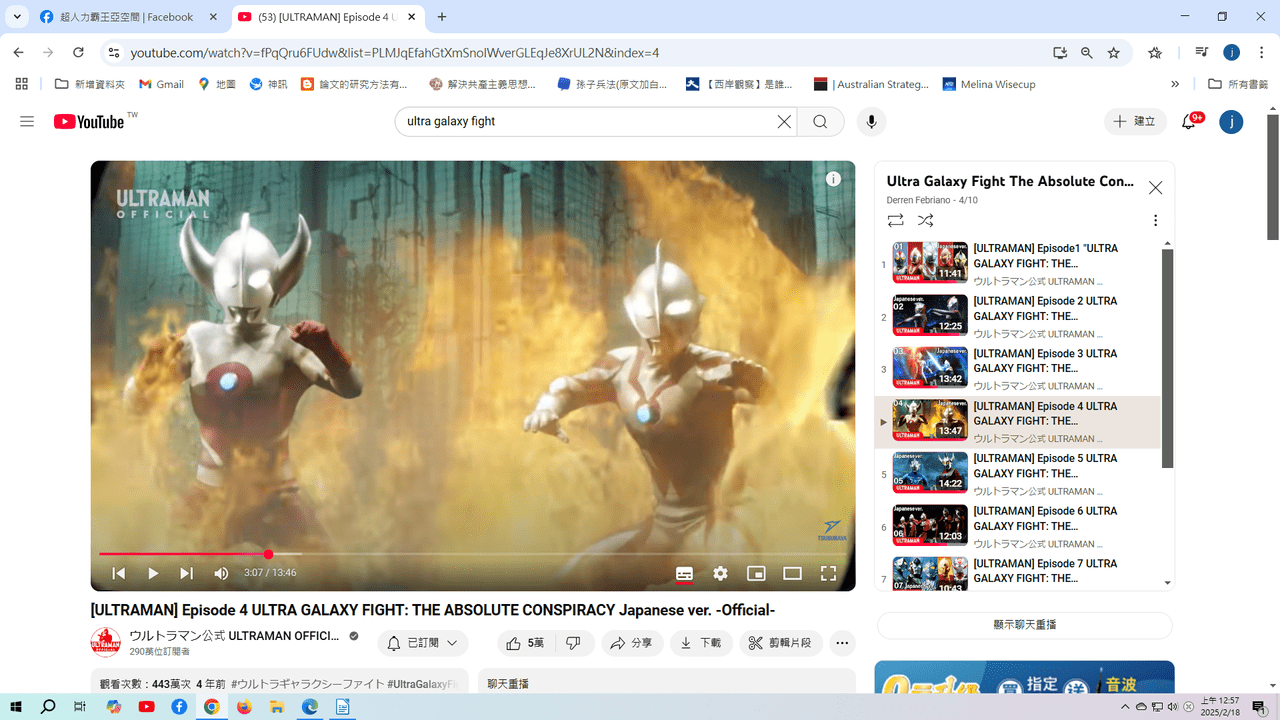Switch to miniplayer mode
Screen dimensions: 1280x720
[756, 573]
